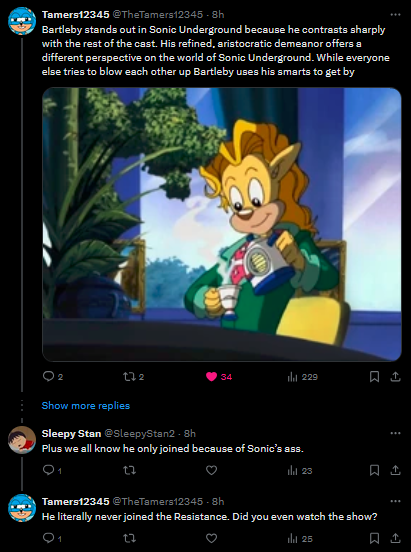This screenshot has height=552, width=411.
Task: Like Sleepy Stan's reply
Action: (x=211, y=470)
